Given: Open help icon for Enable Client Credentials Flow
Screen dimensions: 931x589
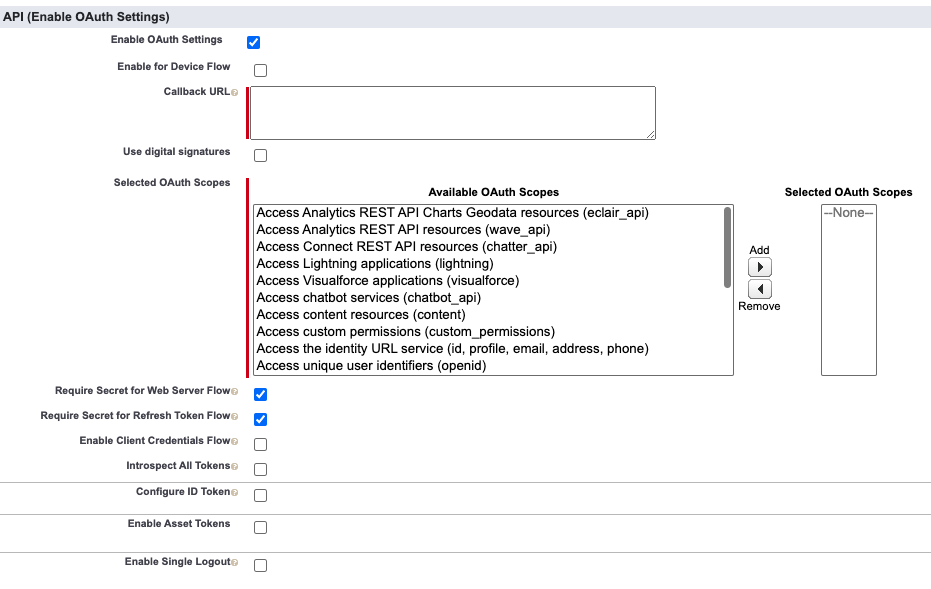Looking at the screenshot, I should tap(235, 442).
